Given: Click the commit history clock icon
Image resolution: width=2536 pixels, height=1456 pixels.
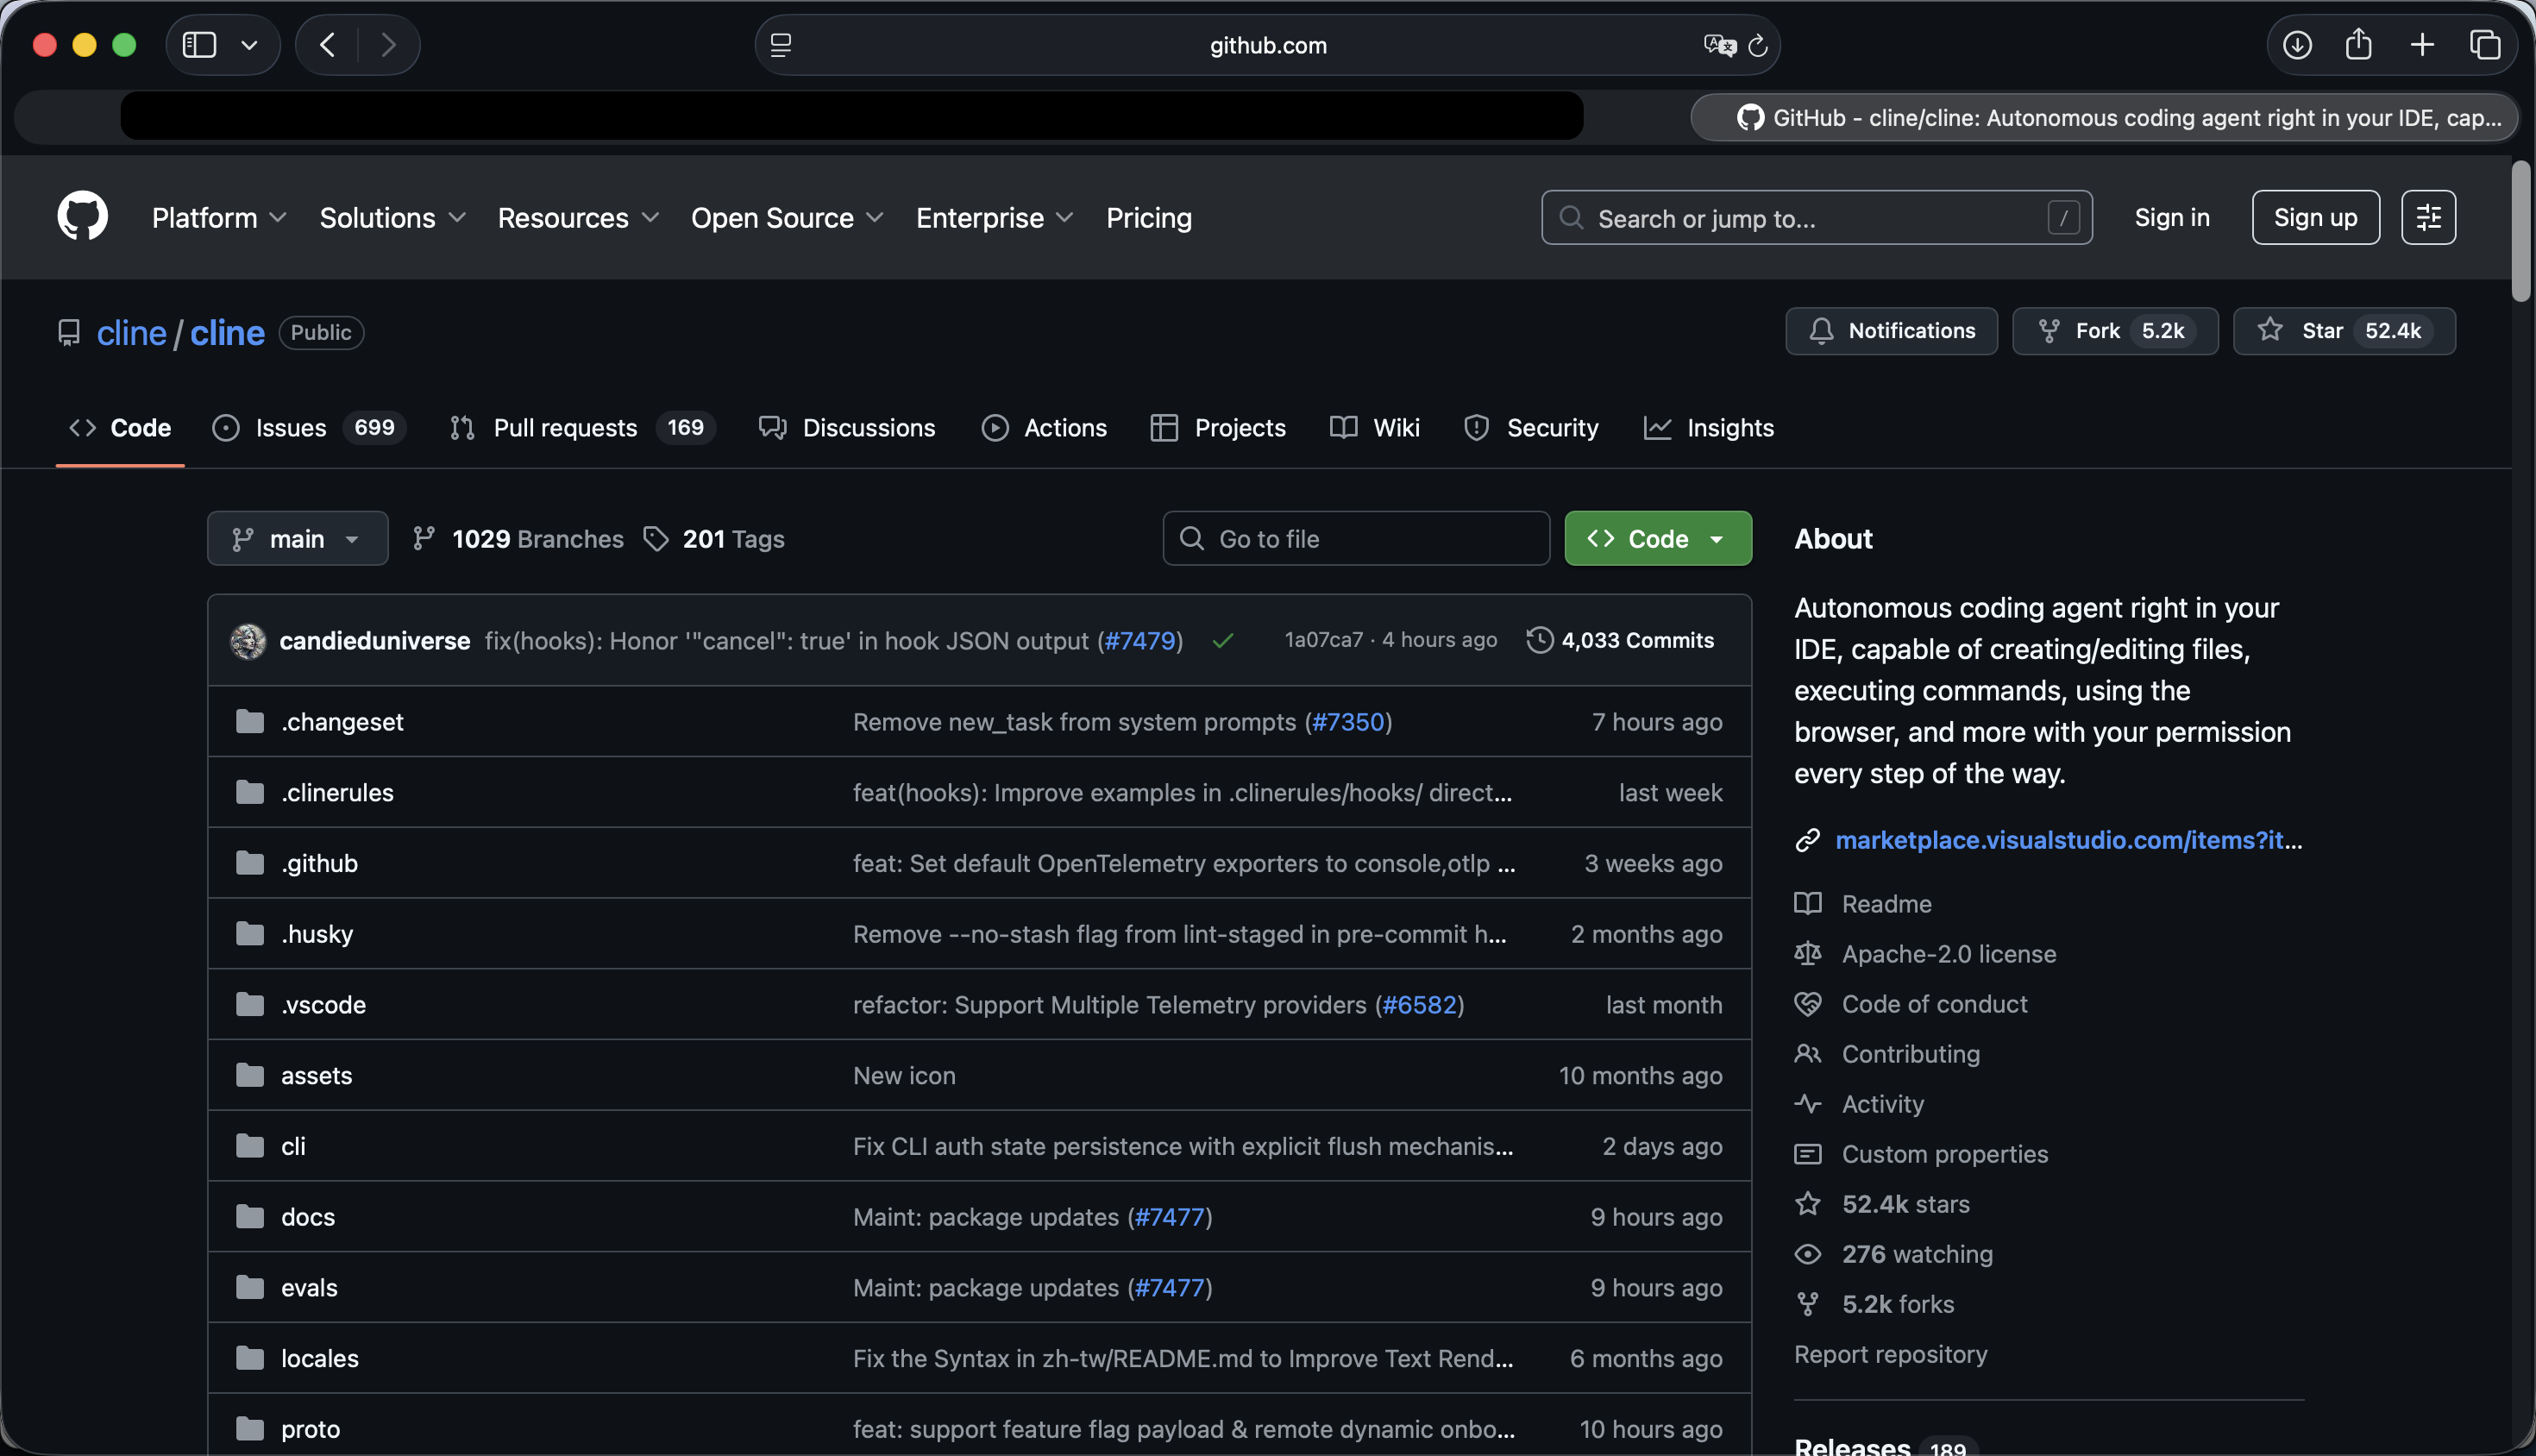Looking at the screenshot, I should [x=1540, y=640].
